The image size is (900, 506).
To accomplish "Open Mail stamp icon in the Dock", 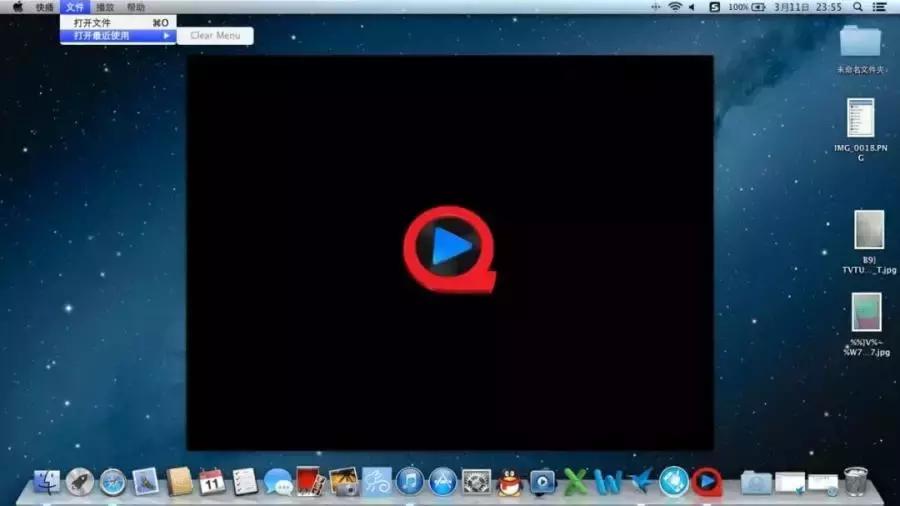I will (x=146, y=481).
